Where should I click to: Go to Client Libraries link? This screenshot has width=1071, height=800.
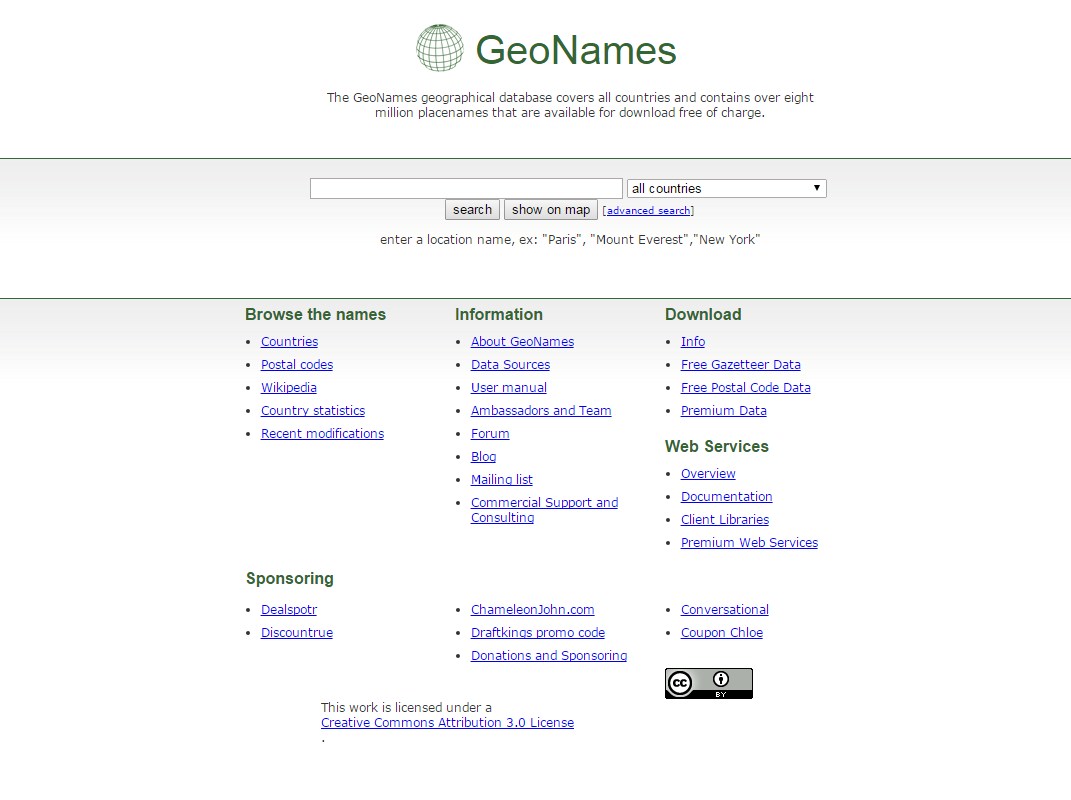(724, 520)
